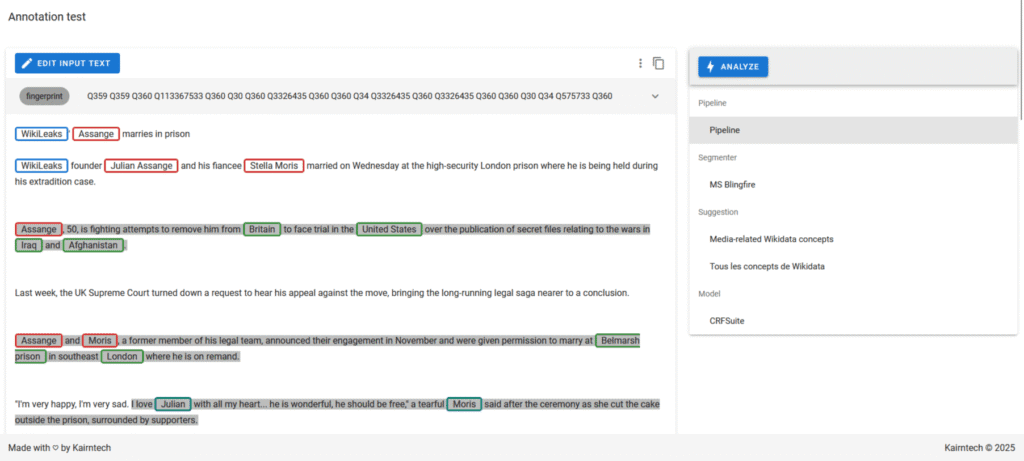The width and height of the screenshot is (1024, 461).
Task: Select Tous les concepts de Wikidata
Action: (x=767, y=266)
